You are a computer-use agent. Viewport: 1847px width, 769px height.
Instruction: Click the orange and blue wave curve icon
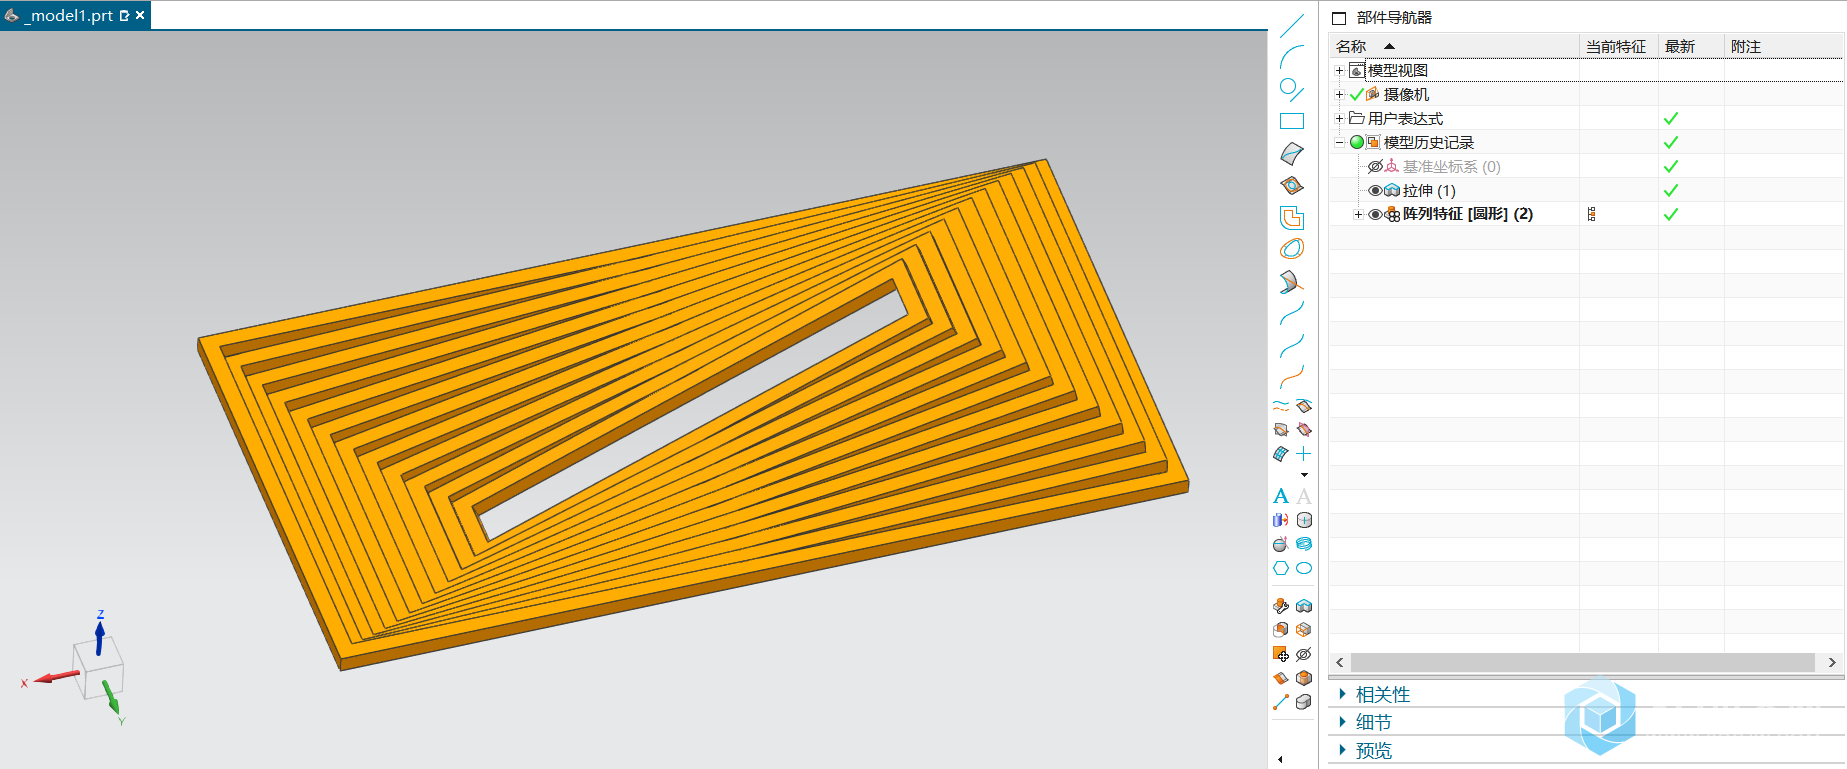click(x=1281, y=406)
